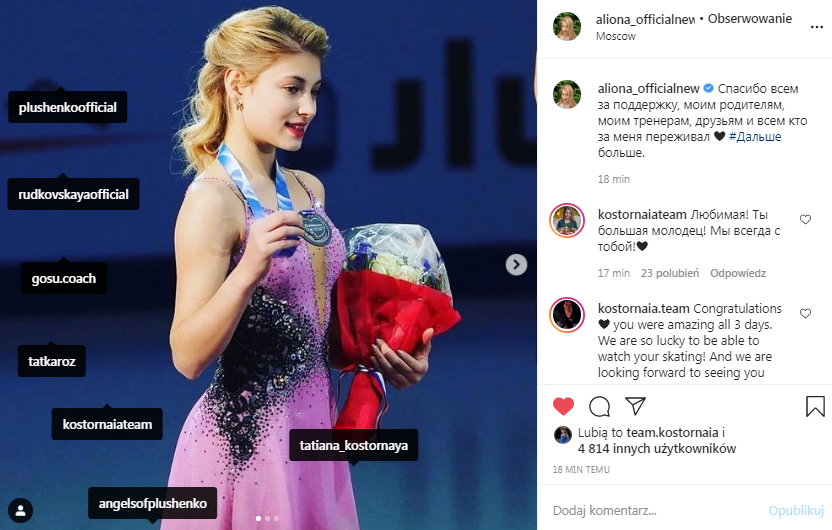The width and height of the screenshot is (832, 530).
Task: Click the red heart like icon
Action: [x=563, y=406]
